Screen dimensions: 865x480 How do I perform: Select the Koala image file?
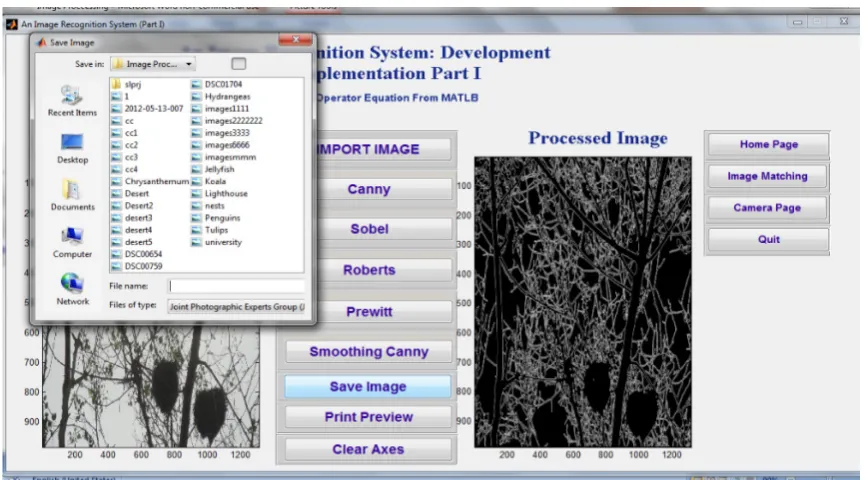point(209,182)
